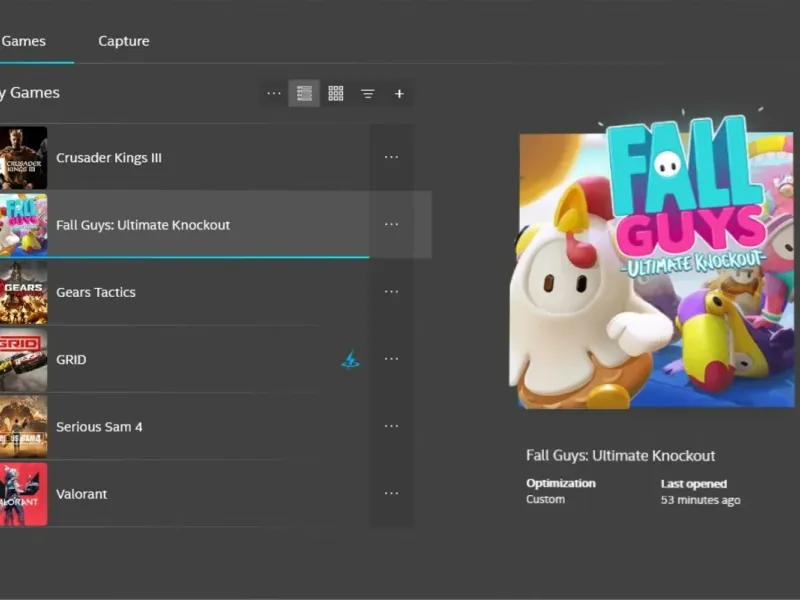Open Serious Sam 4 options menu
Viewport: 800px width, 600px height.
coord(391,426)
